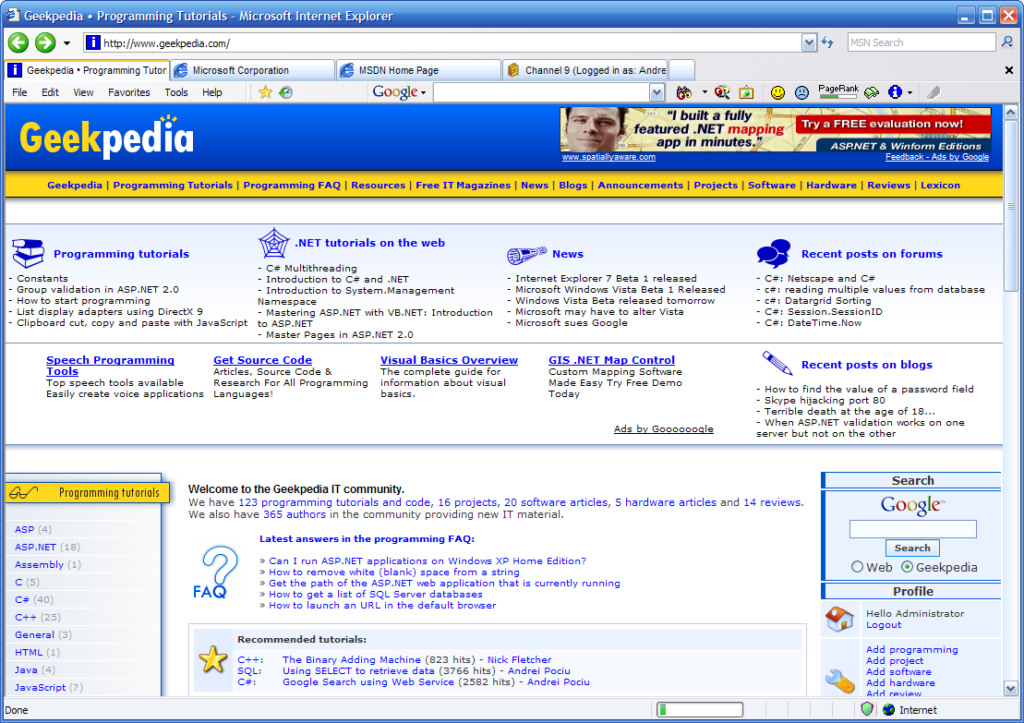1024x723 pixels.
Task: Select the Web search radio button
Action: point(857,567)
